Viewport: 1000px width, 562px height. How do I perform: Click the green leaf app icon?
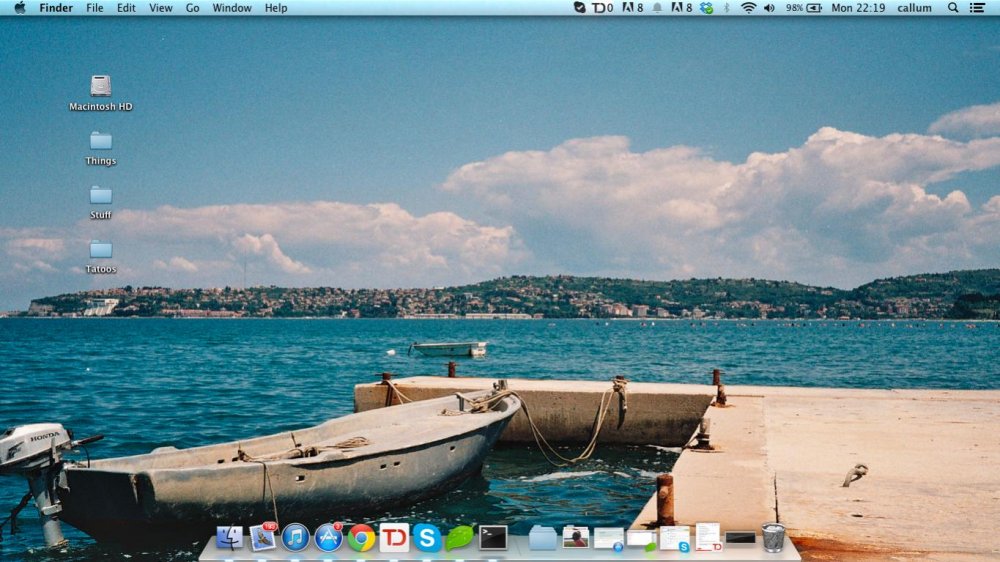460,538
